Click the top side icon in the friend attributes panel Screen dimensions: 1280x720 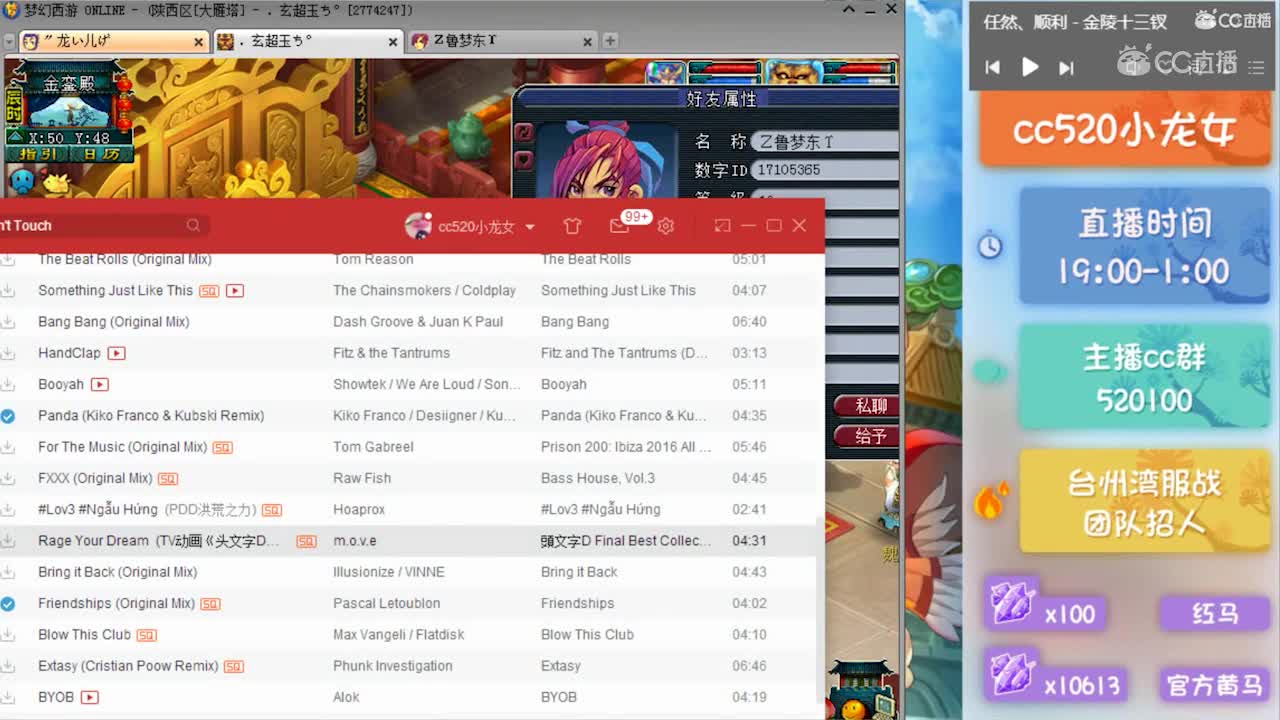(x=523, y=132)
